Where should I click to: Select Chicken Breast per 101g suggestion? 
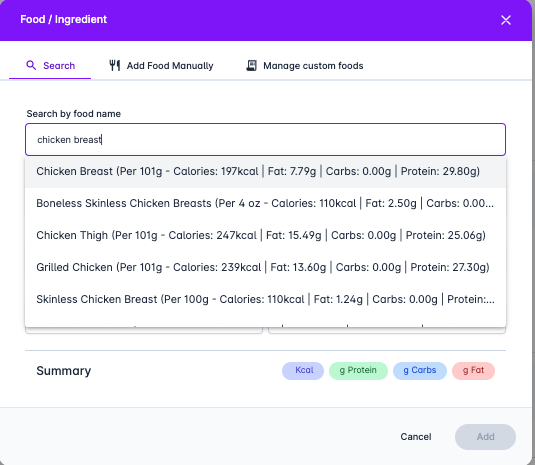click(265, 171)
